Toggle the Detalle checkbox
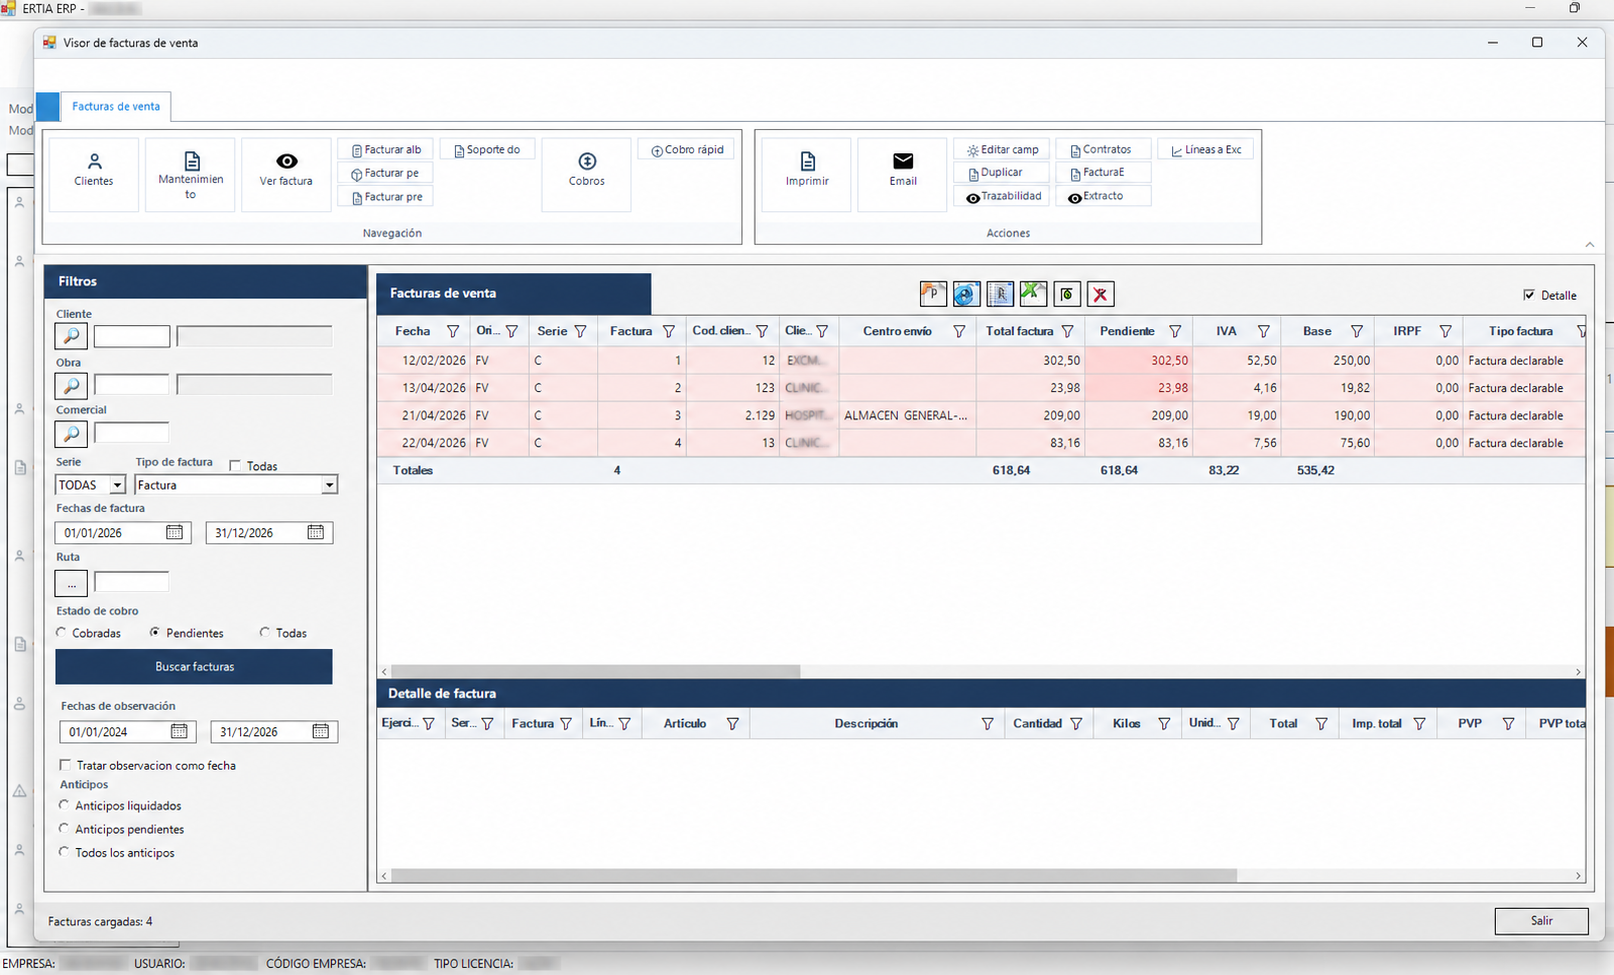1614x975 pixels. pyautogui.click(x=1529, y=295)
